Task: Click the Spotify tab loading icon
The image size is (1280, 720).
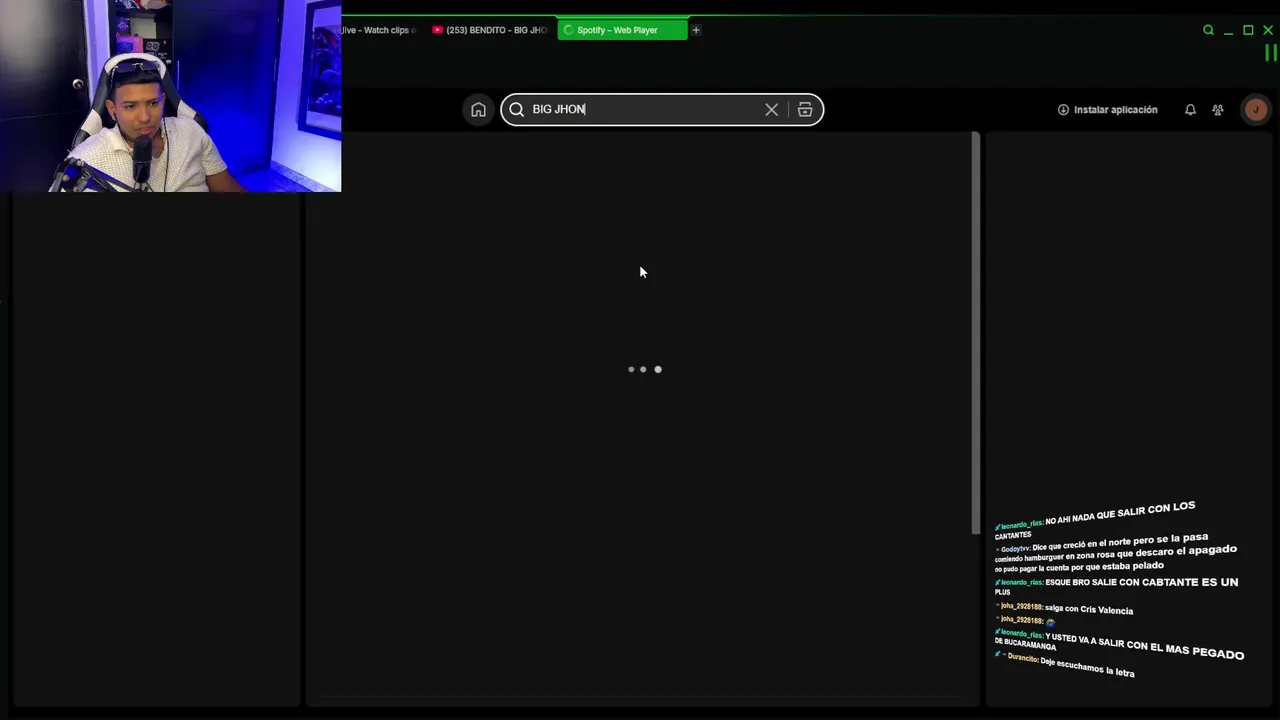Action: click(568, 30)
